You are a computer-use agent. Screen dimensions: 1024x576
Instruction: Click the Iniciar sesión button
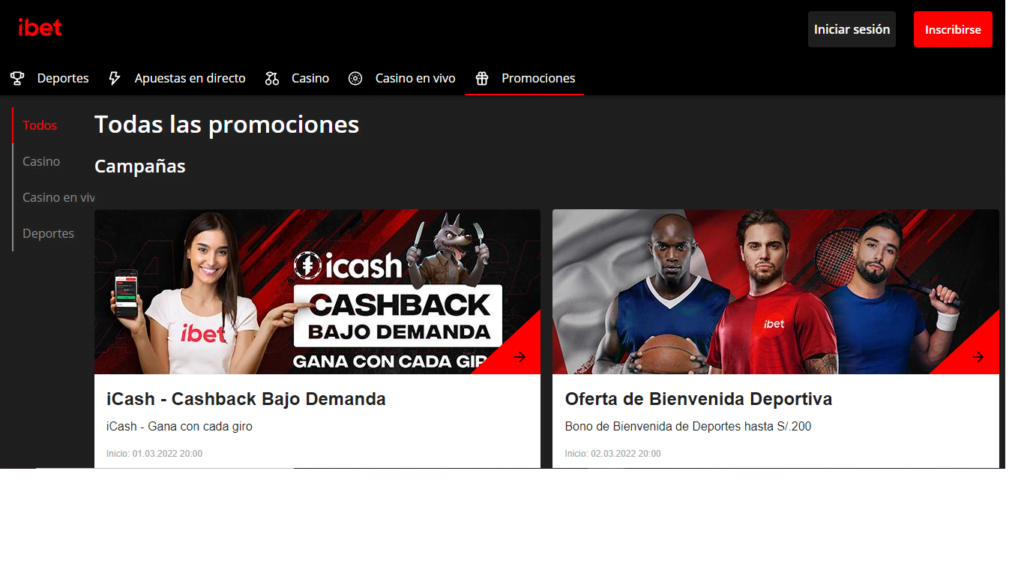pos(852,29)
